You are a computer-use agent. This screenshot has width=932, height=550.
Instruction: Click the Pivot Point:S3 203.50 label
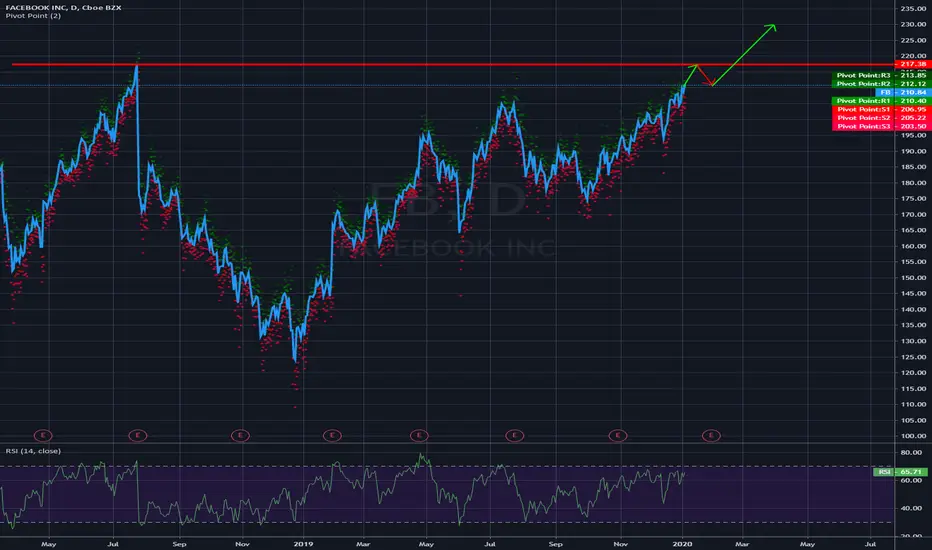(881, 126)
